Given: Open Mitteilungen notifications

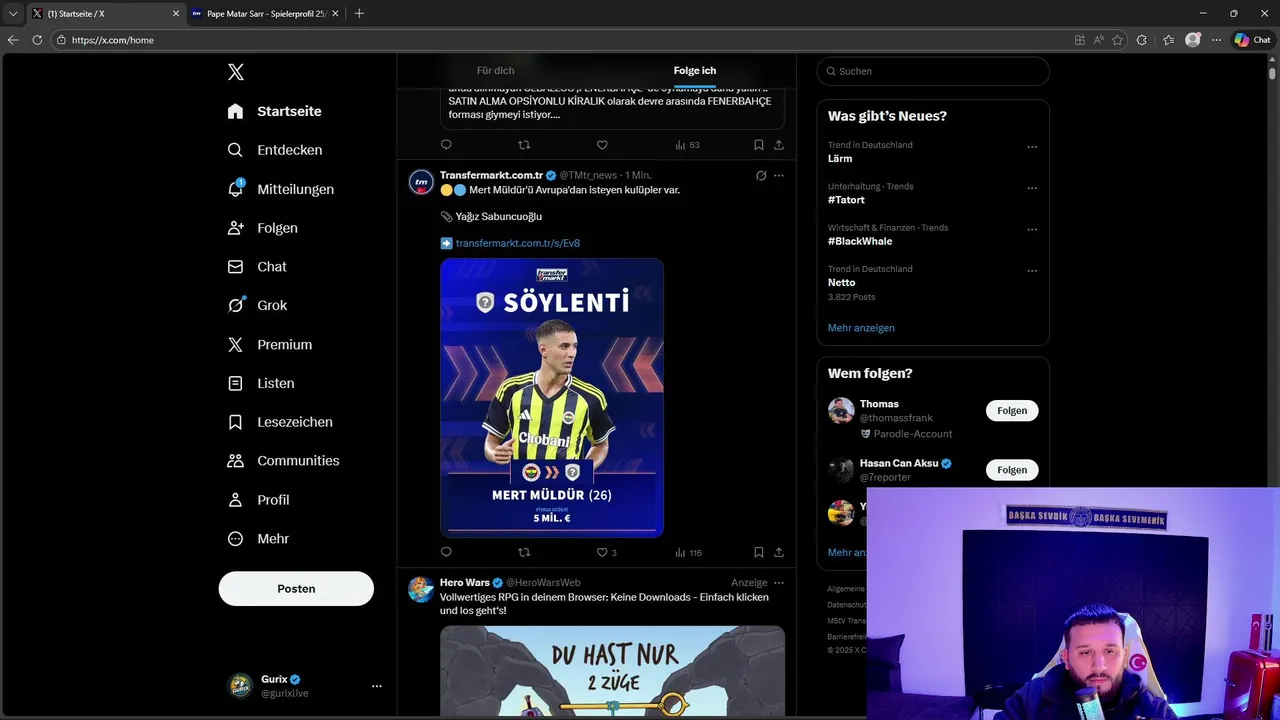Looking at the screenshot, I should 280,189.
